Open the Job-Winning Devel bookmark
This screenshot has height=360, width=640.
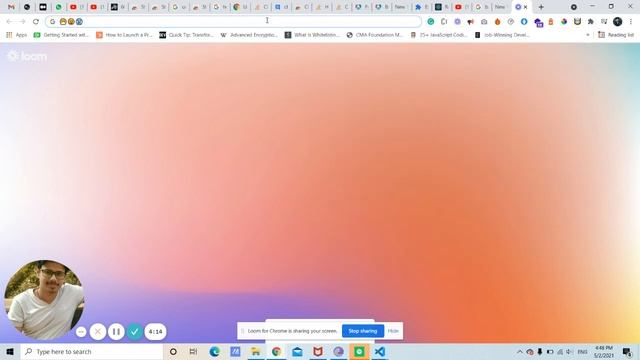502,35
